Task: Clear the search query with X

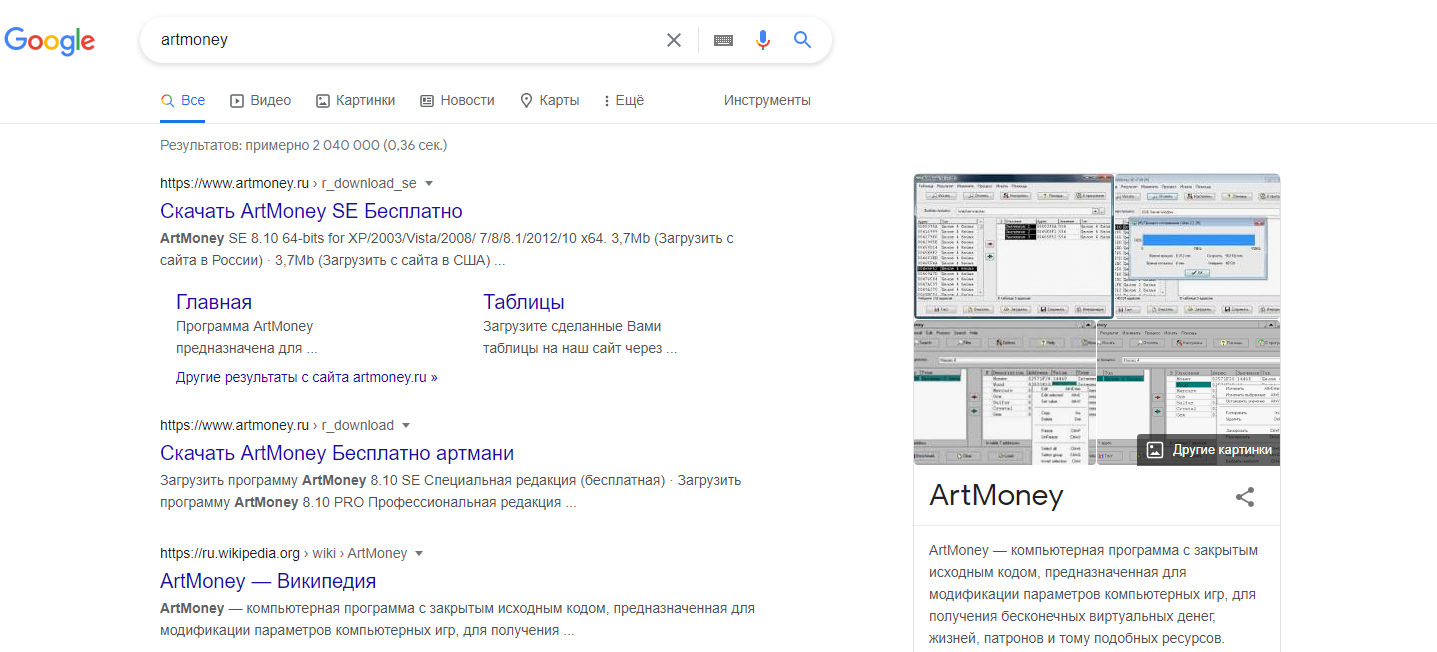Action: click(x=674, y=40)
